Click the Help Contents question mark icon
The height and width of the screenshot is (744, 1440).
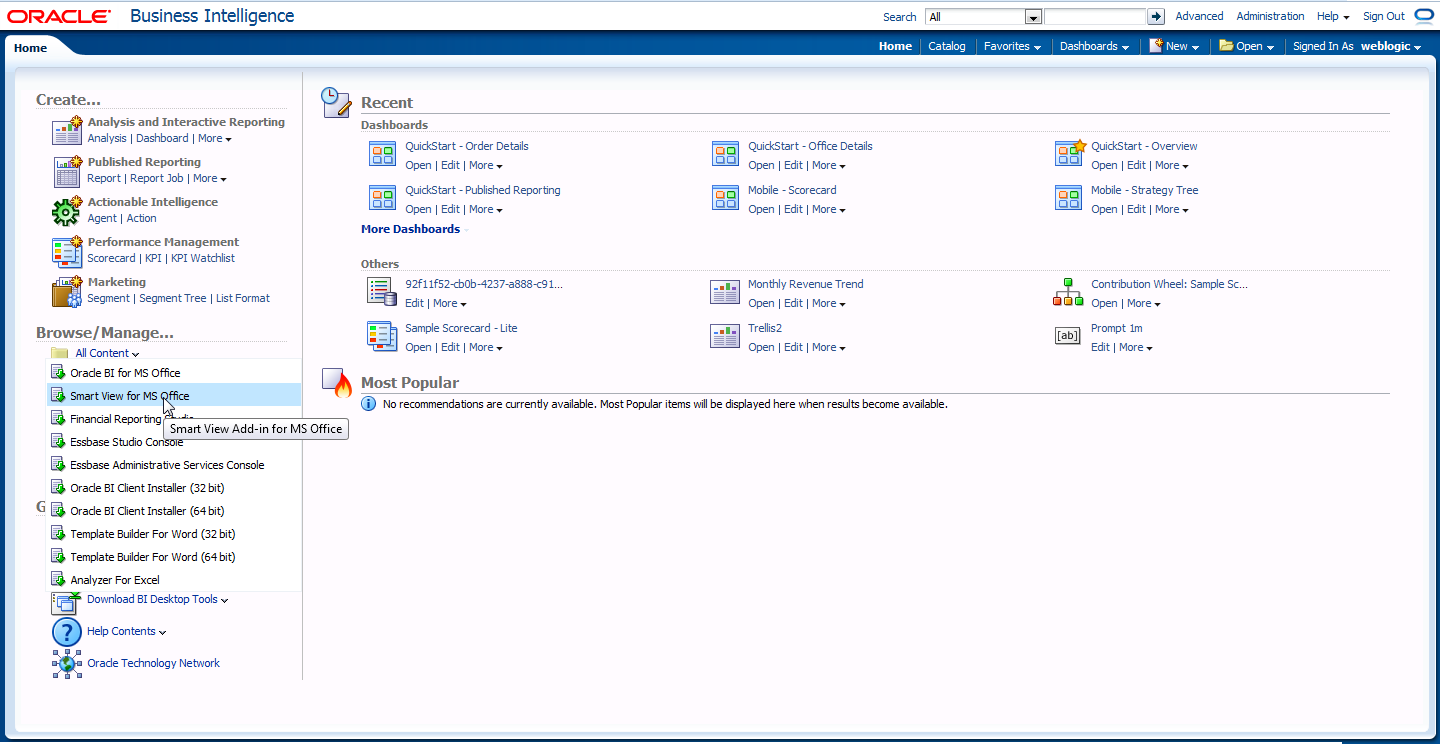66,631
